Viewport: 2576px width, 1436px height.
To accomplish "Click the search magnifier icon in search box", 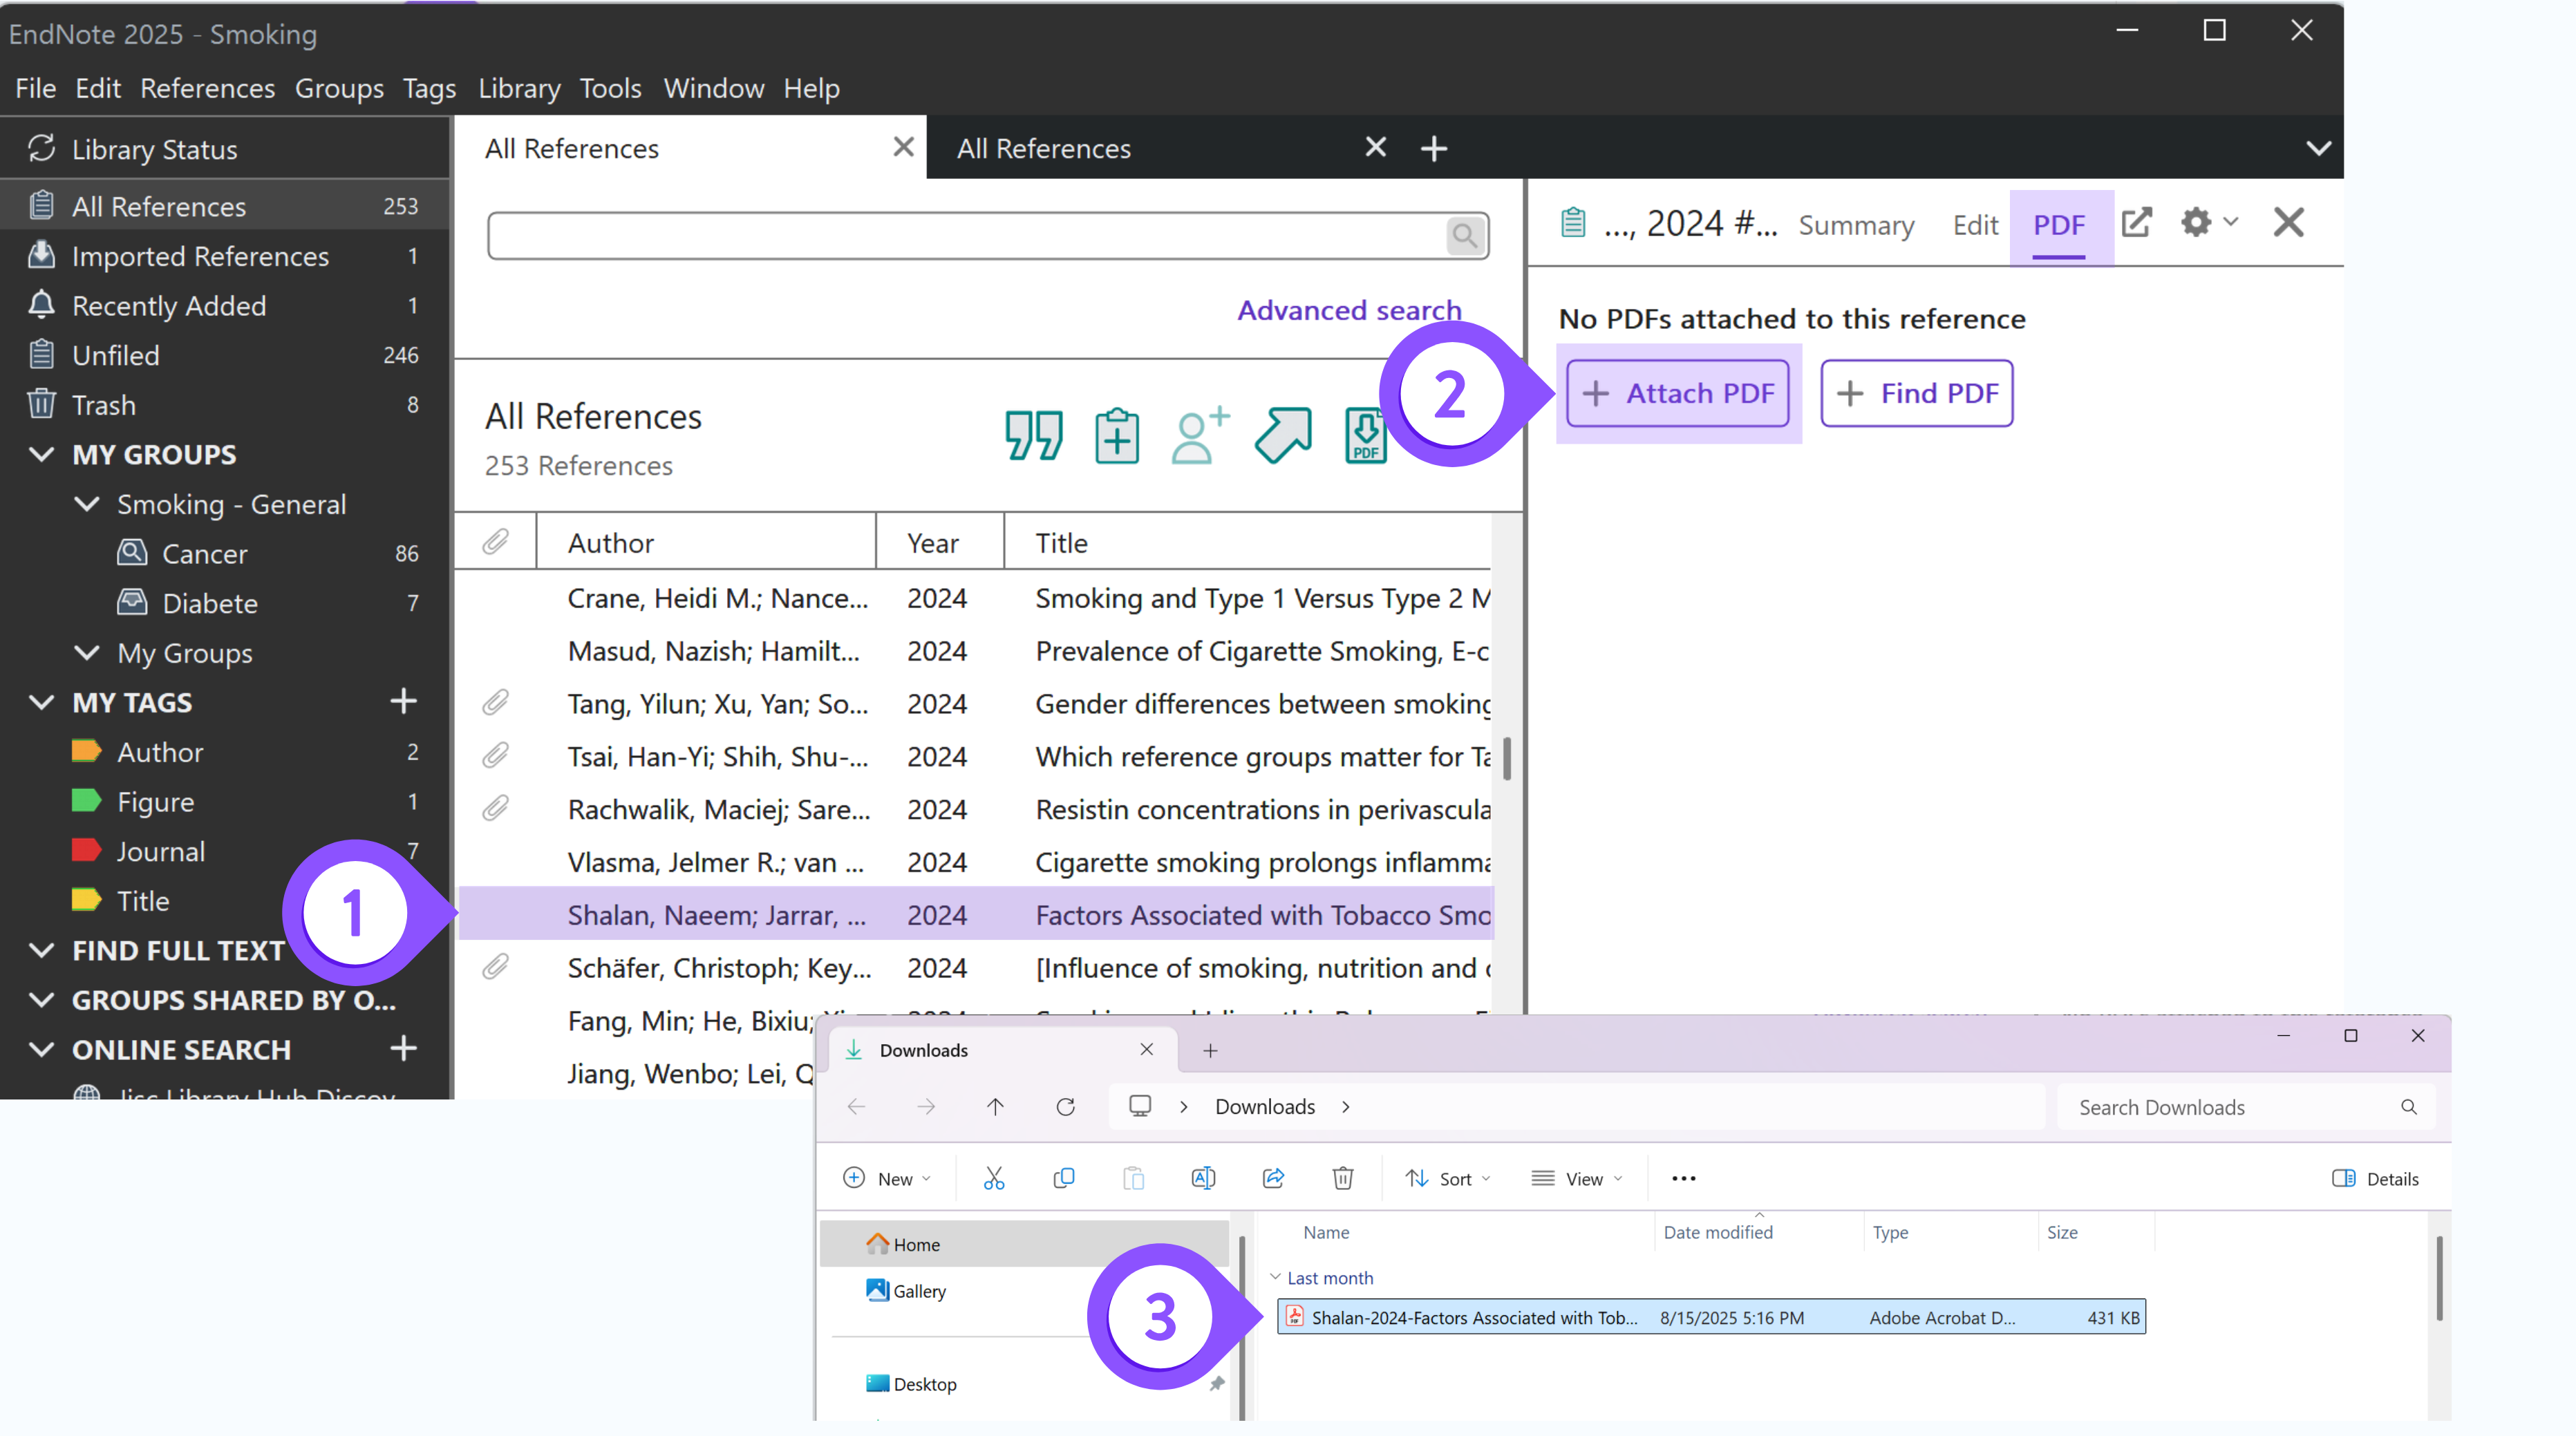I will pyautogui.click(x=1465, y=236).
